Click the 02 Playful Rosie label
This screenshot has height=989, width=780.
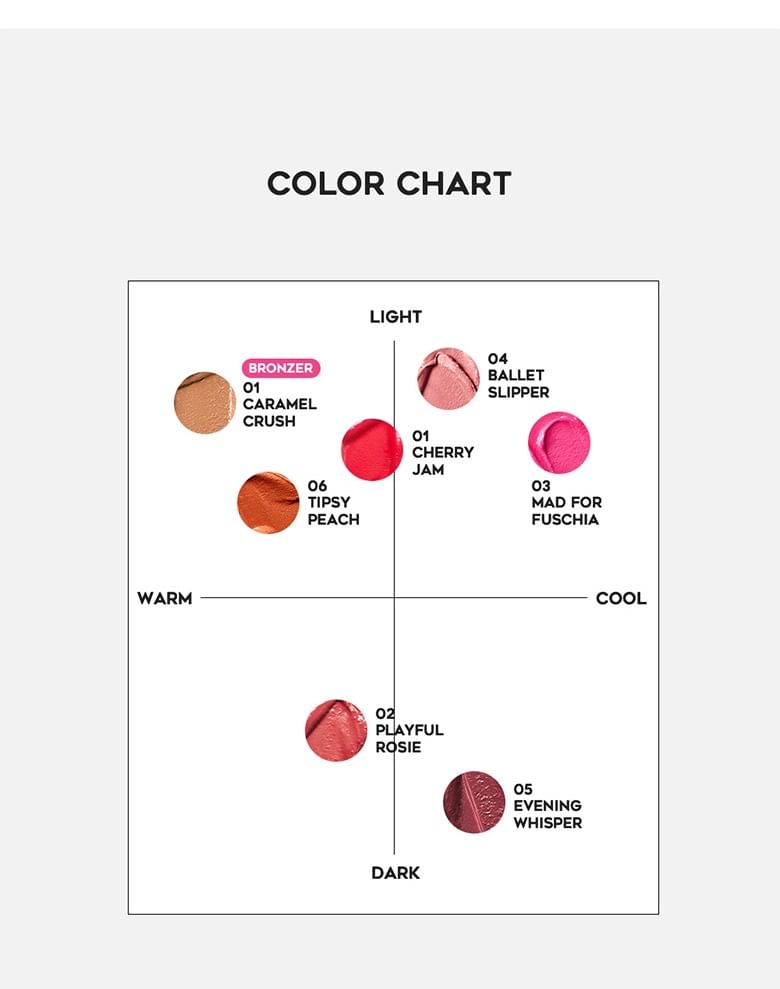click(x=409, y=730)
